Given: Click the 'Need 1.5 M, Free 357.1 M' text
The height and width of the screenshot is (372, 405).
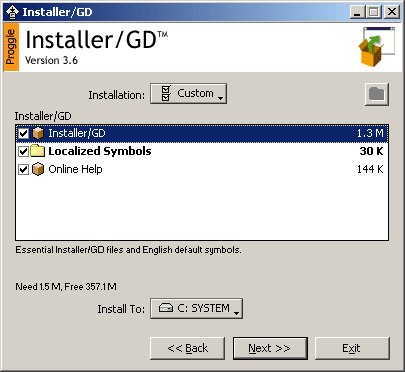Looking at the screenshot, I should (x=66, y=287).
